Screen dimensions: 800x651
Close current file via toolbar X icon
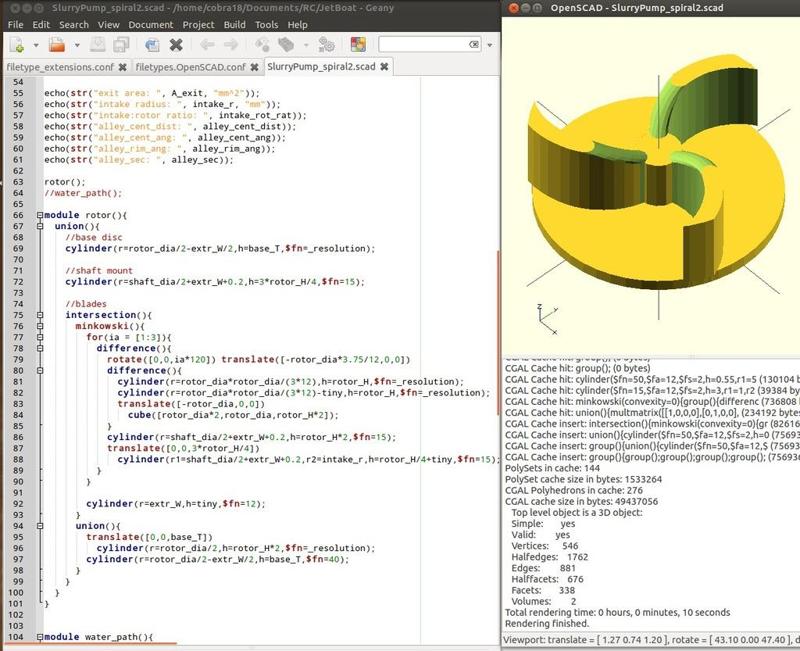(177, 45)
